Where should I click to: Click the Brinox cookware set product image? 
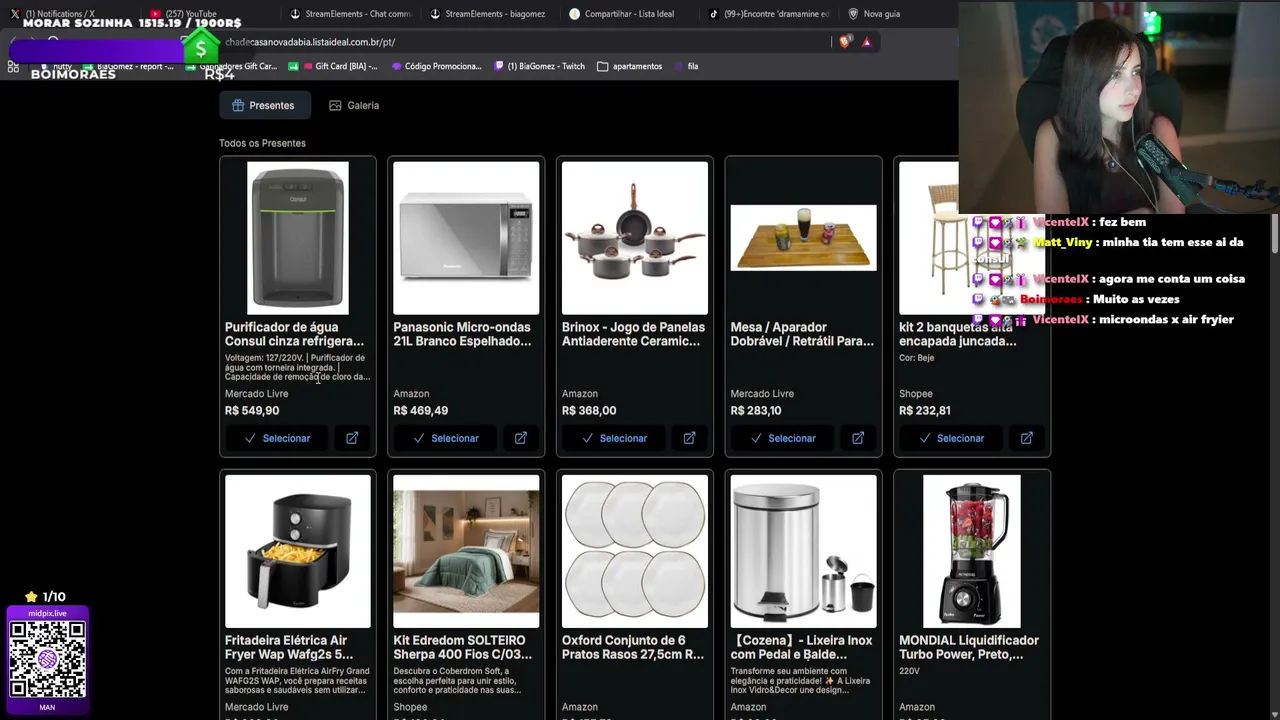tap(635, 238)
